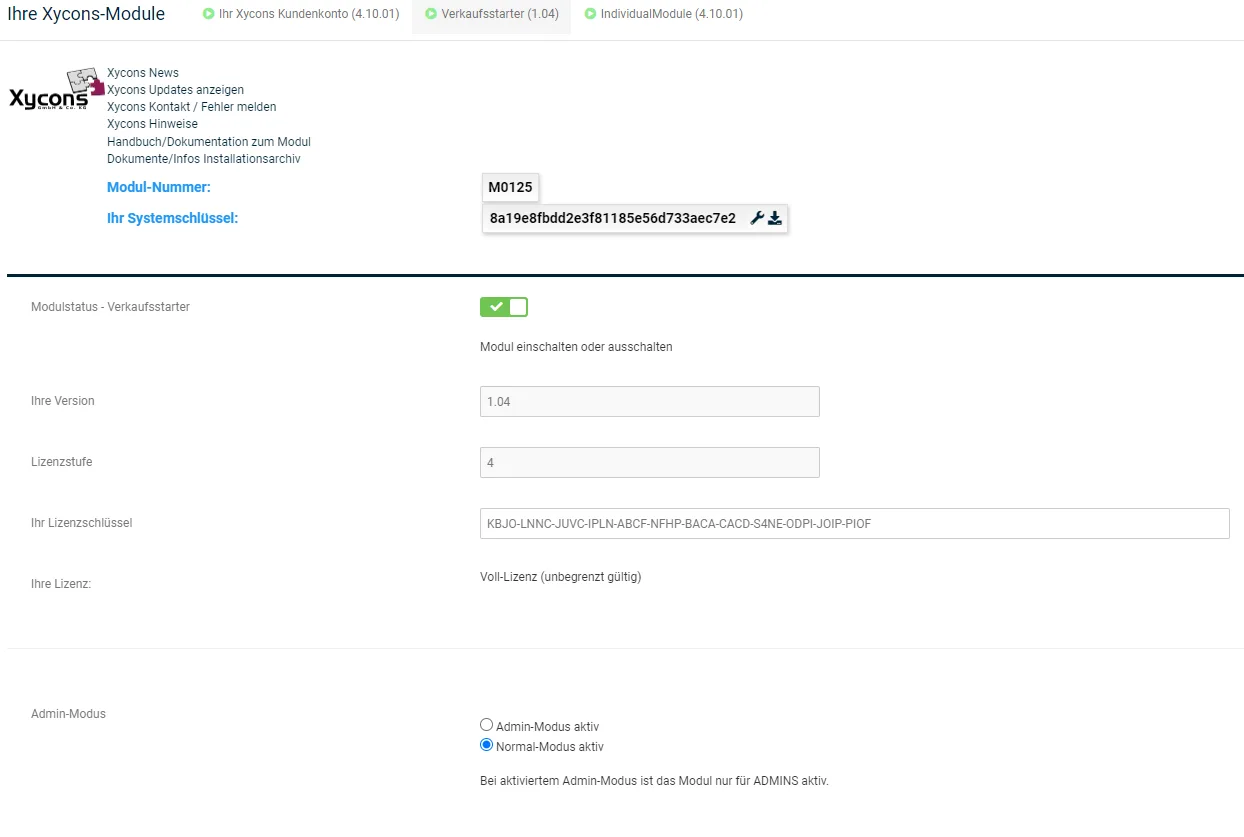The image size is (1244, 837).
Task: Click the Voll-Lizenz (unbegrenzt gültig) text
Action: coord(561,577)
